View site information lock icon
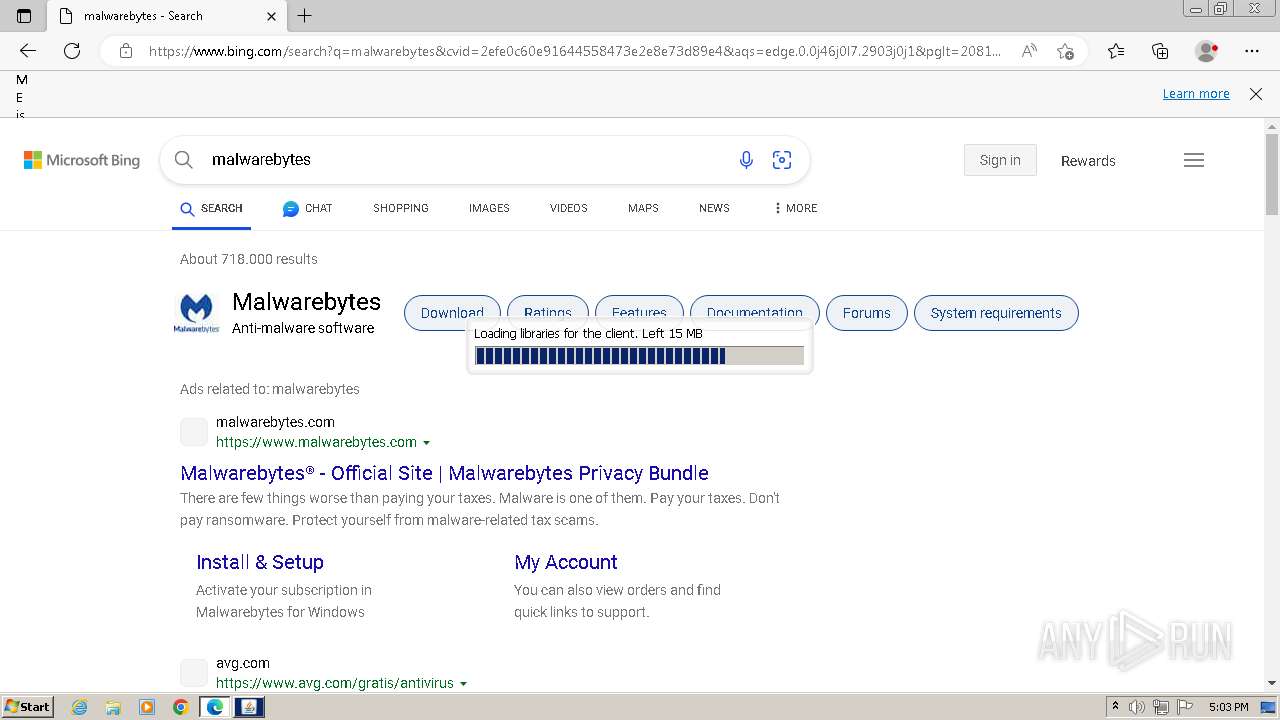 (126, 51)
